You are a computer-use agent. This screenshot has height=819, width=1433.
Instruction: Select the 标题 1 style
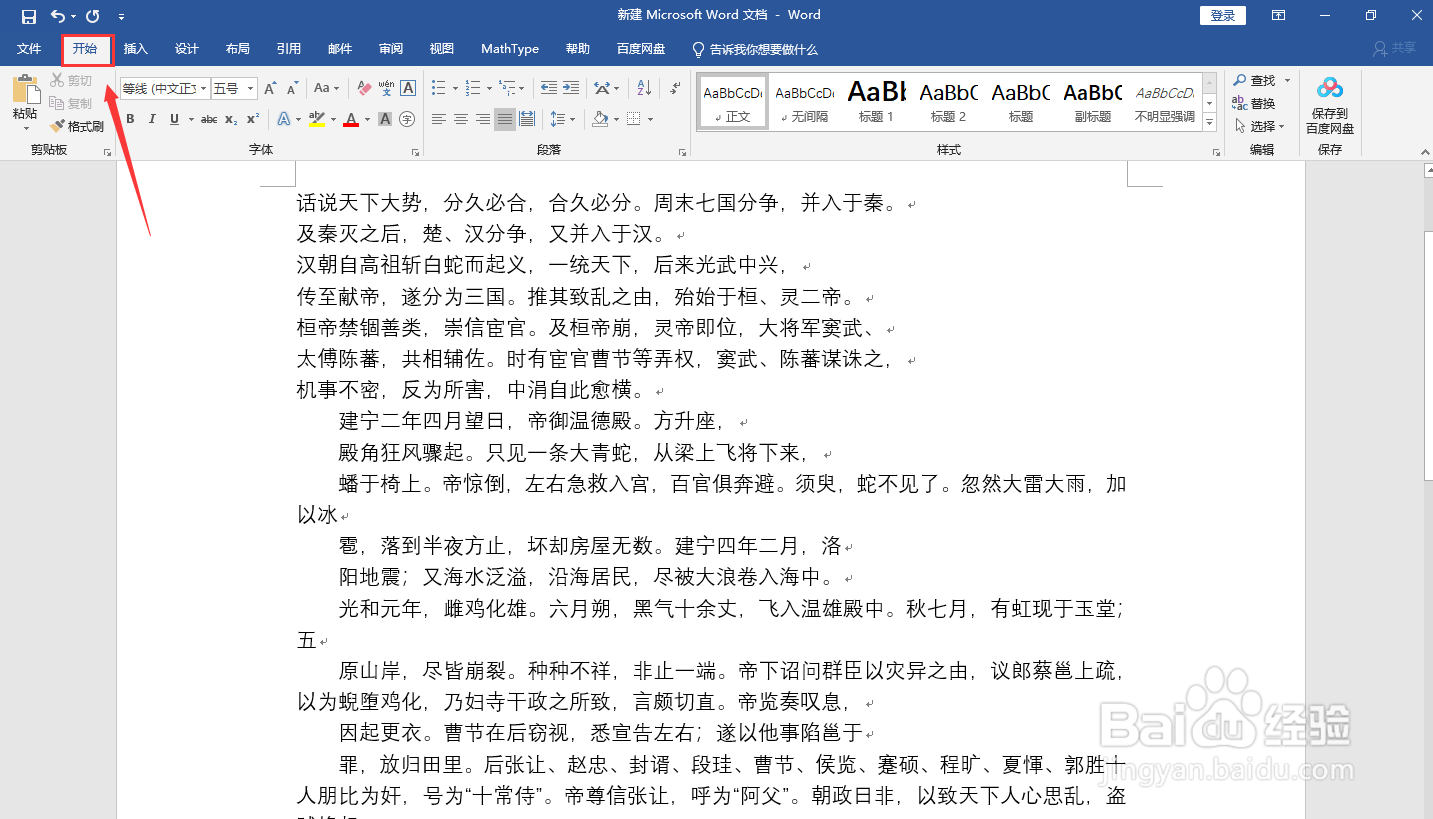[x=877, y=102]
